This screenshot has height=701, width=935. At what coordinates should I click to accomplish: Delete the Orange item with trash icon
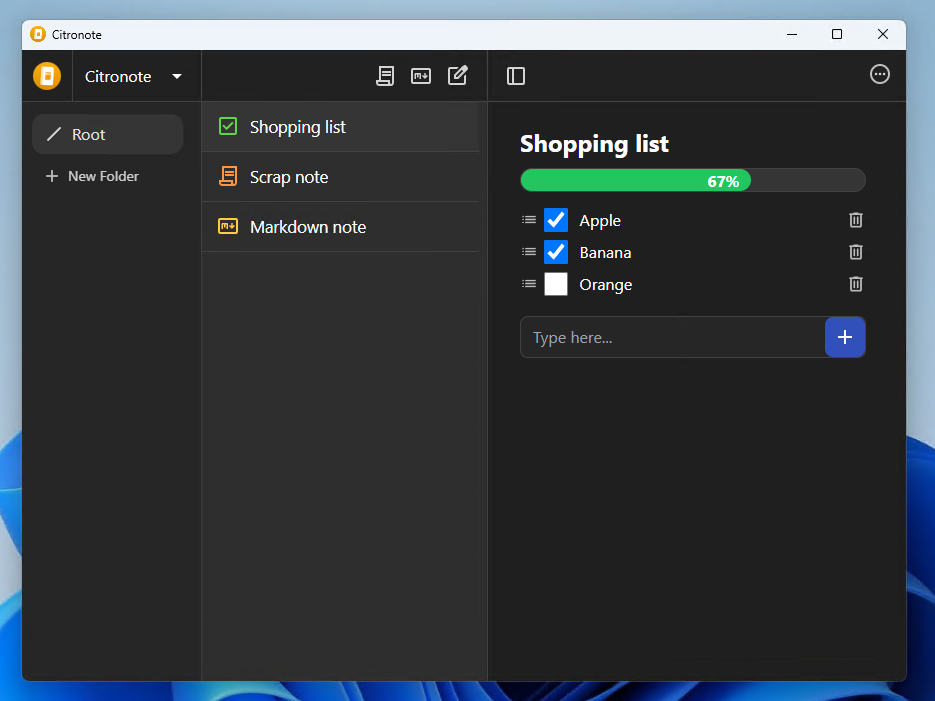[856, 284]
